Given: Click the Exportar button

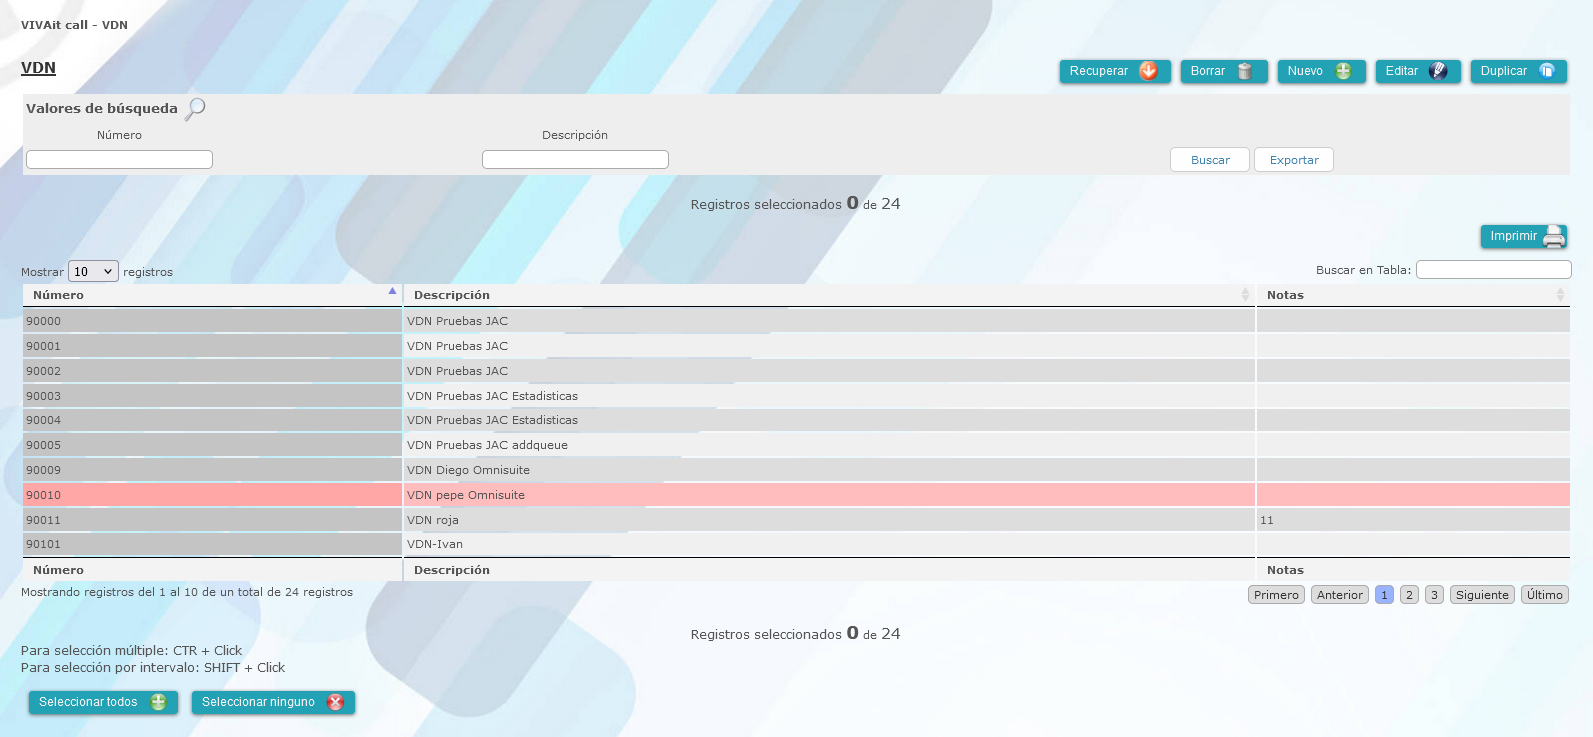Looking at the screenshot, I should click(1294, 160).
